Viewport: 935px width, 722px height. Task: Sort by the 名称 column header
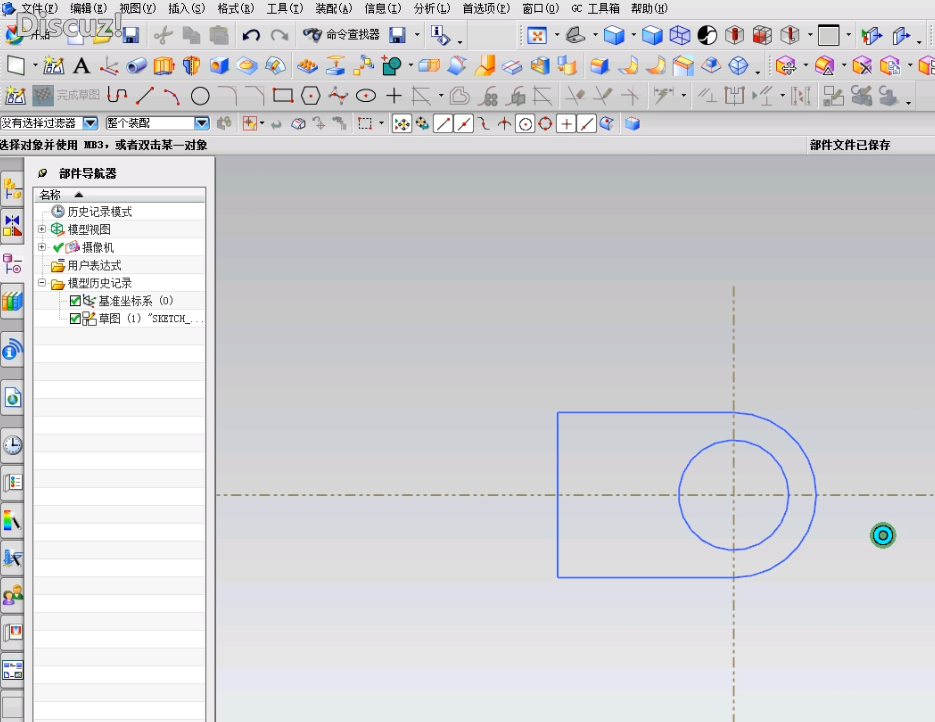tap(119, 194)
